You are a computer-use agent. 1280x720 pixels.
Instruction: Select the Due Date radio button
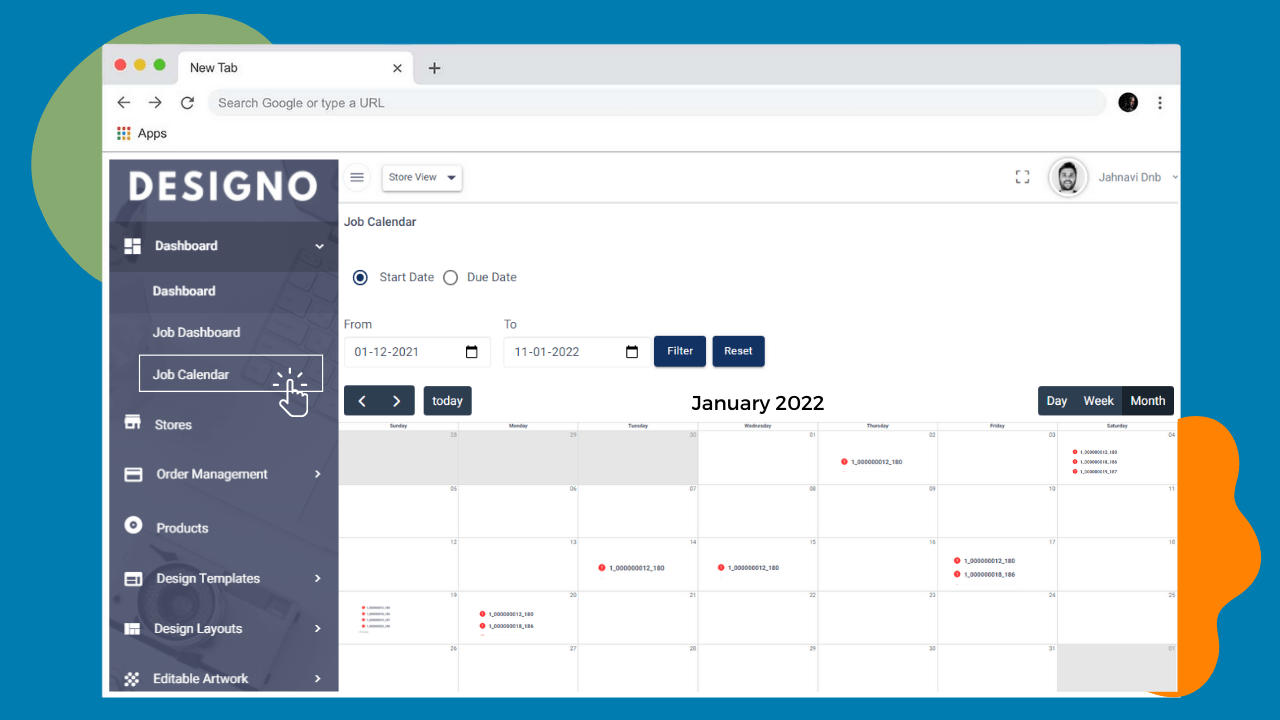(450, 277)
